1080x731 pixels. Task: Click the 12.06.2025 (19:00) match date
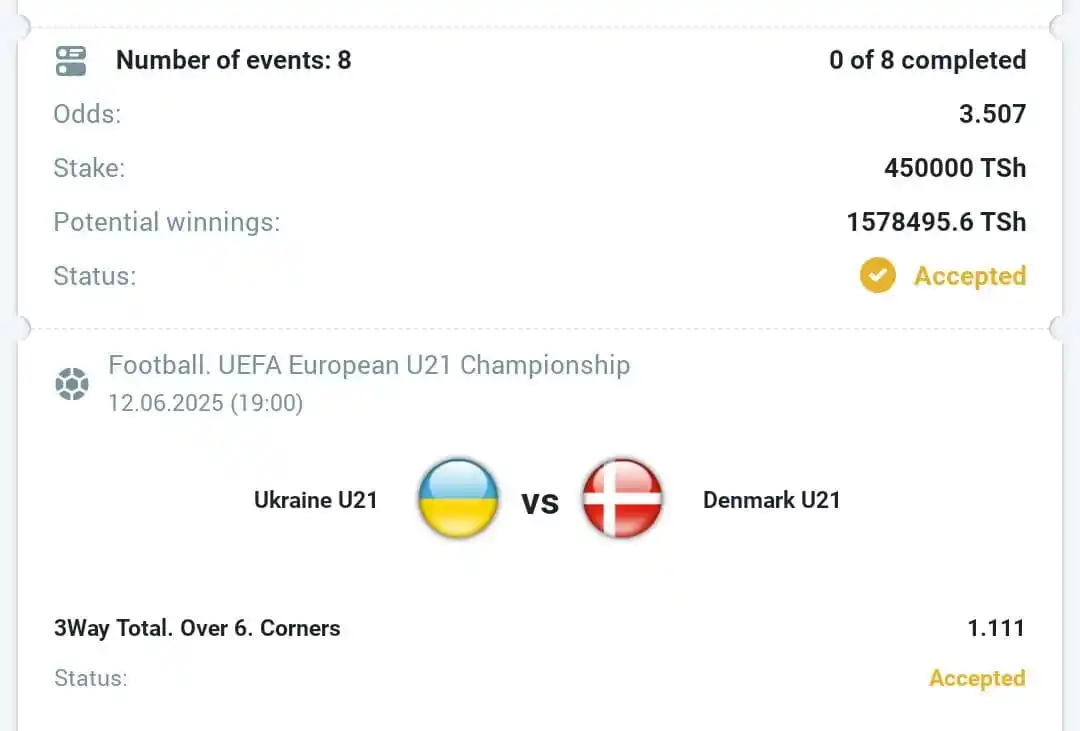[x=205, y=403]
